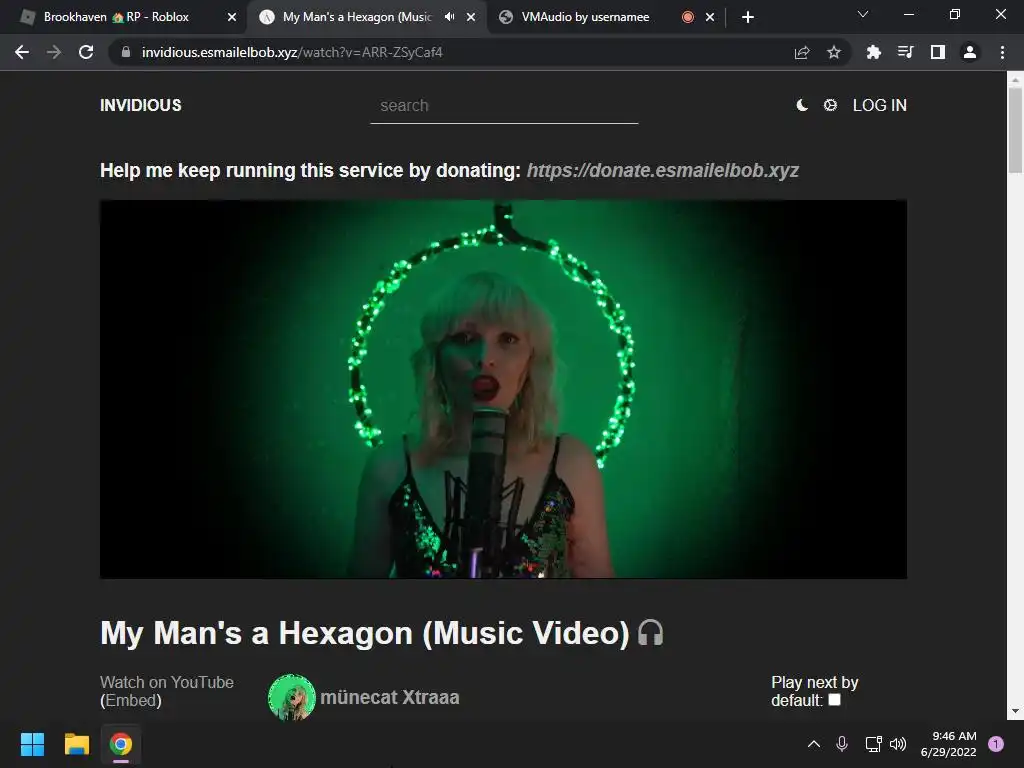Close the My Man's a Hexagon tab
This screenshot has width=1024, height=768.
point(471,17)
